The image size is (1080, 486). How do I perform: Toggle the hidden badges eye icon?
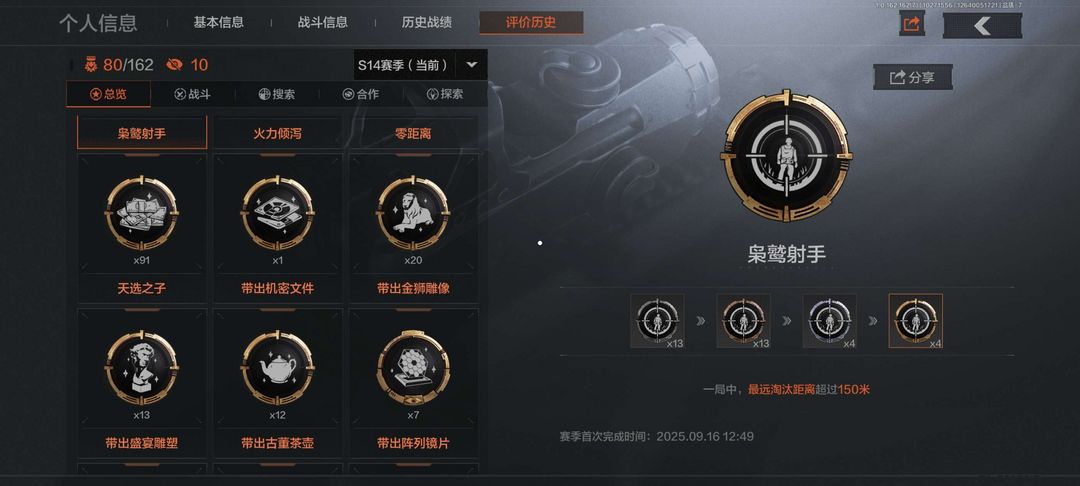click(174, 65)
